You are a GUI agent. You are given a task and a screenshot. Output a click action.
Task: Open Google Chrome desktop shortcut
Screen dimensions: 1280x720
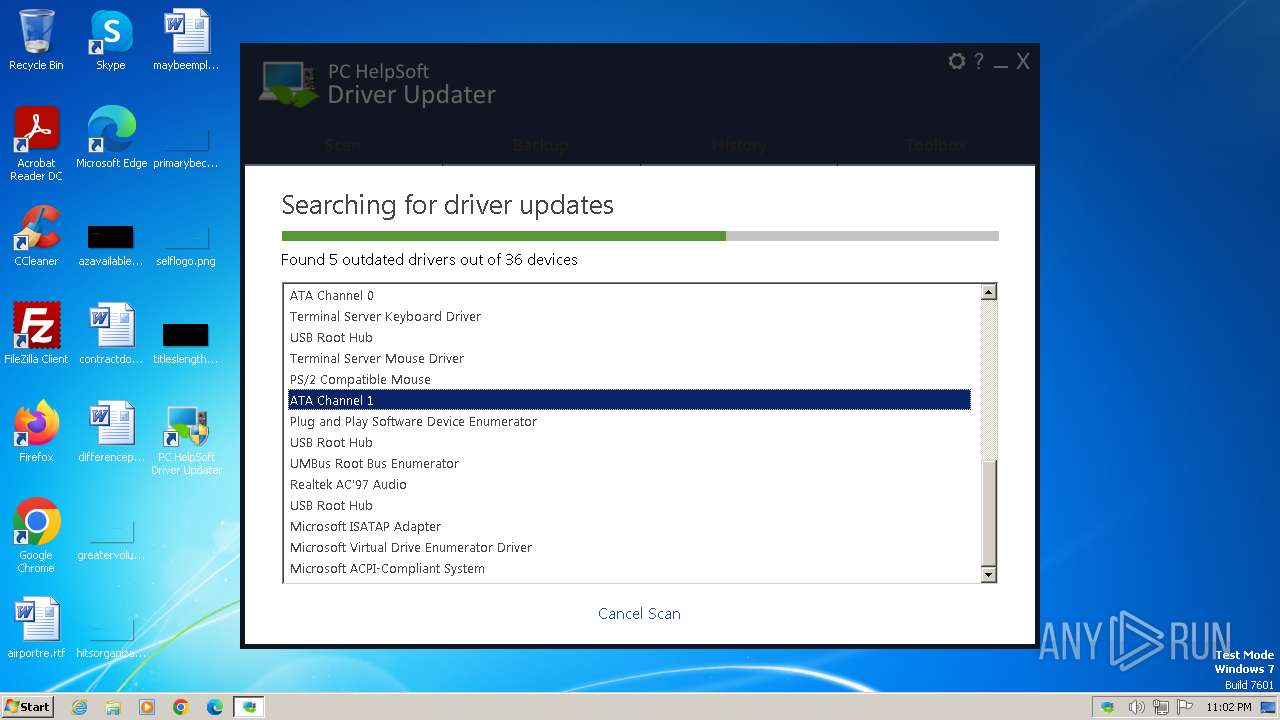click(x=36, y=536)
